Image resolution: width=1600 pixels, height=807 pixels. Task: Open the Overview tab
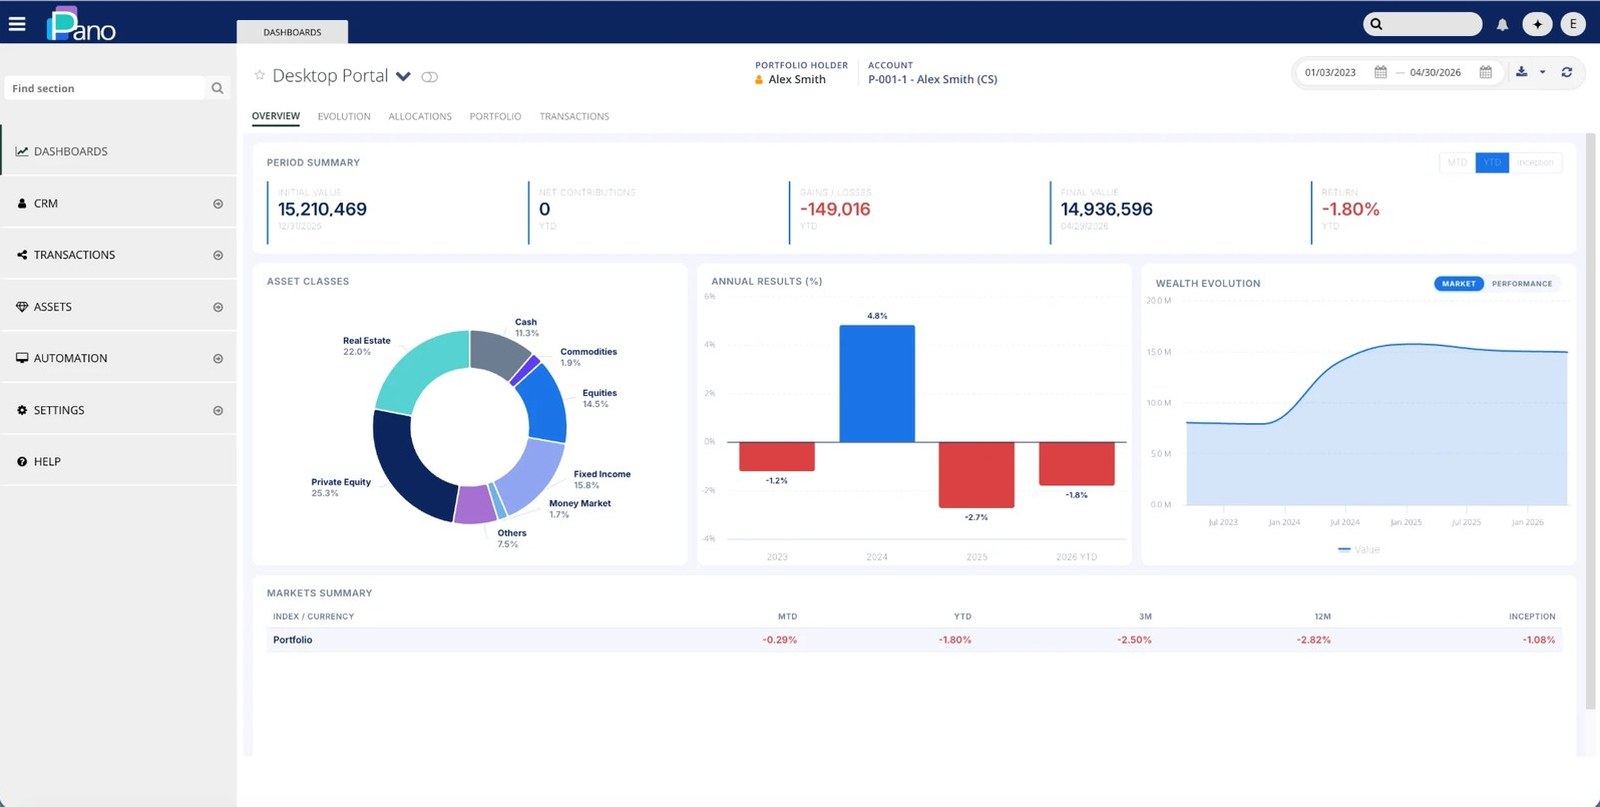tap(276, 116)
